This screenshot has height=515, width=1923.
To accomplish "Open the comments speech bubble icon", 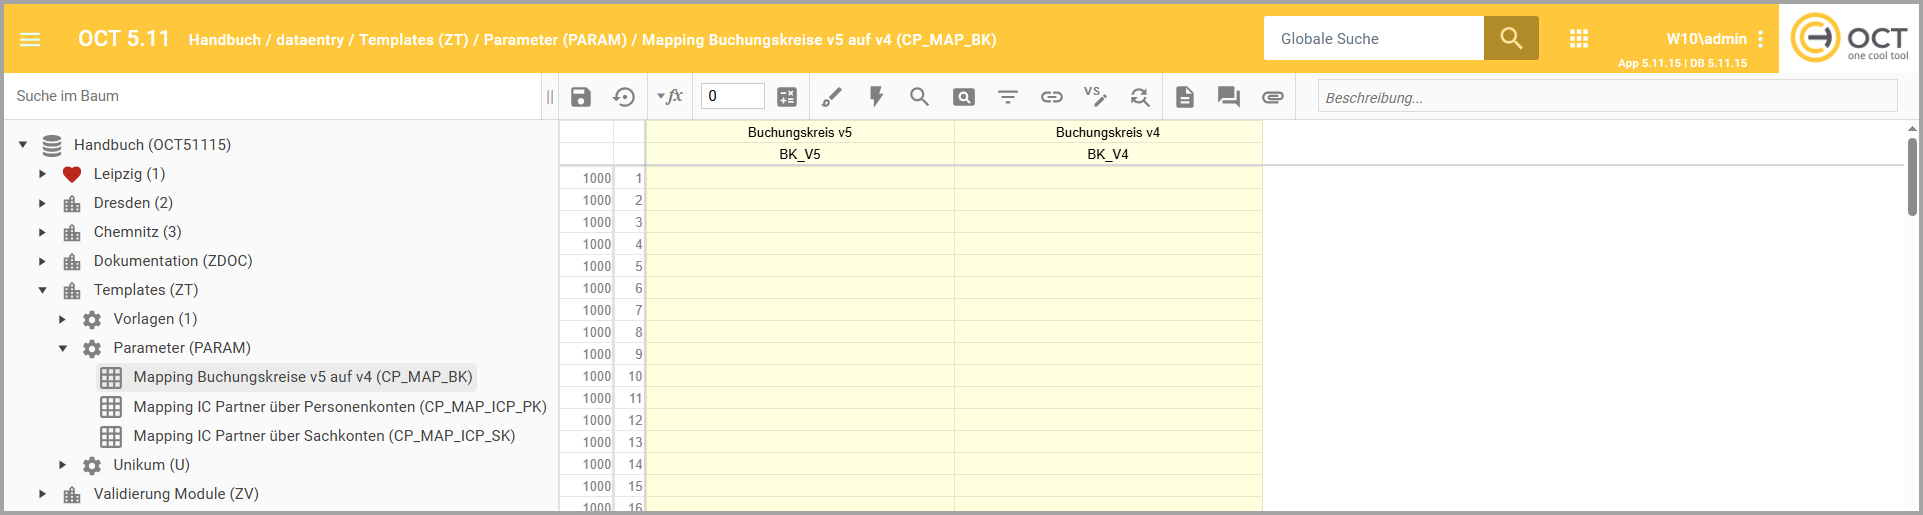I will click(1228, 97).
